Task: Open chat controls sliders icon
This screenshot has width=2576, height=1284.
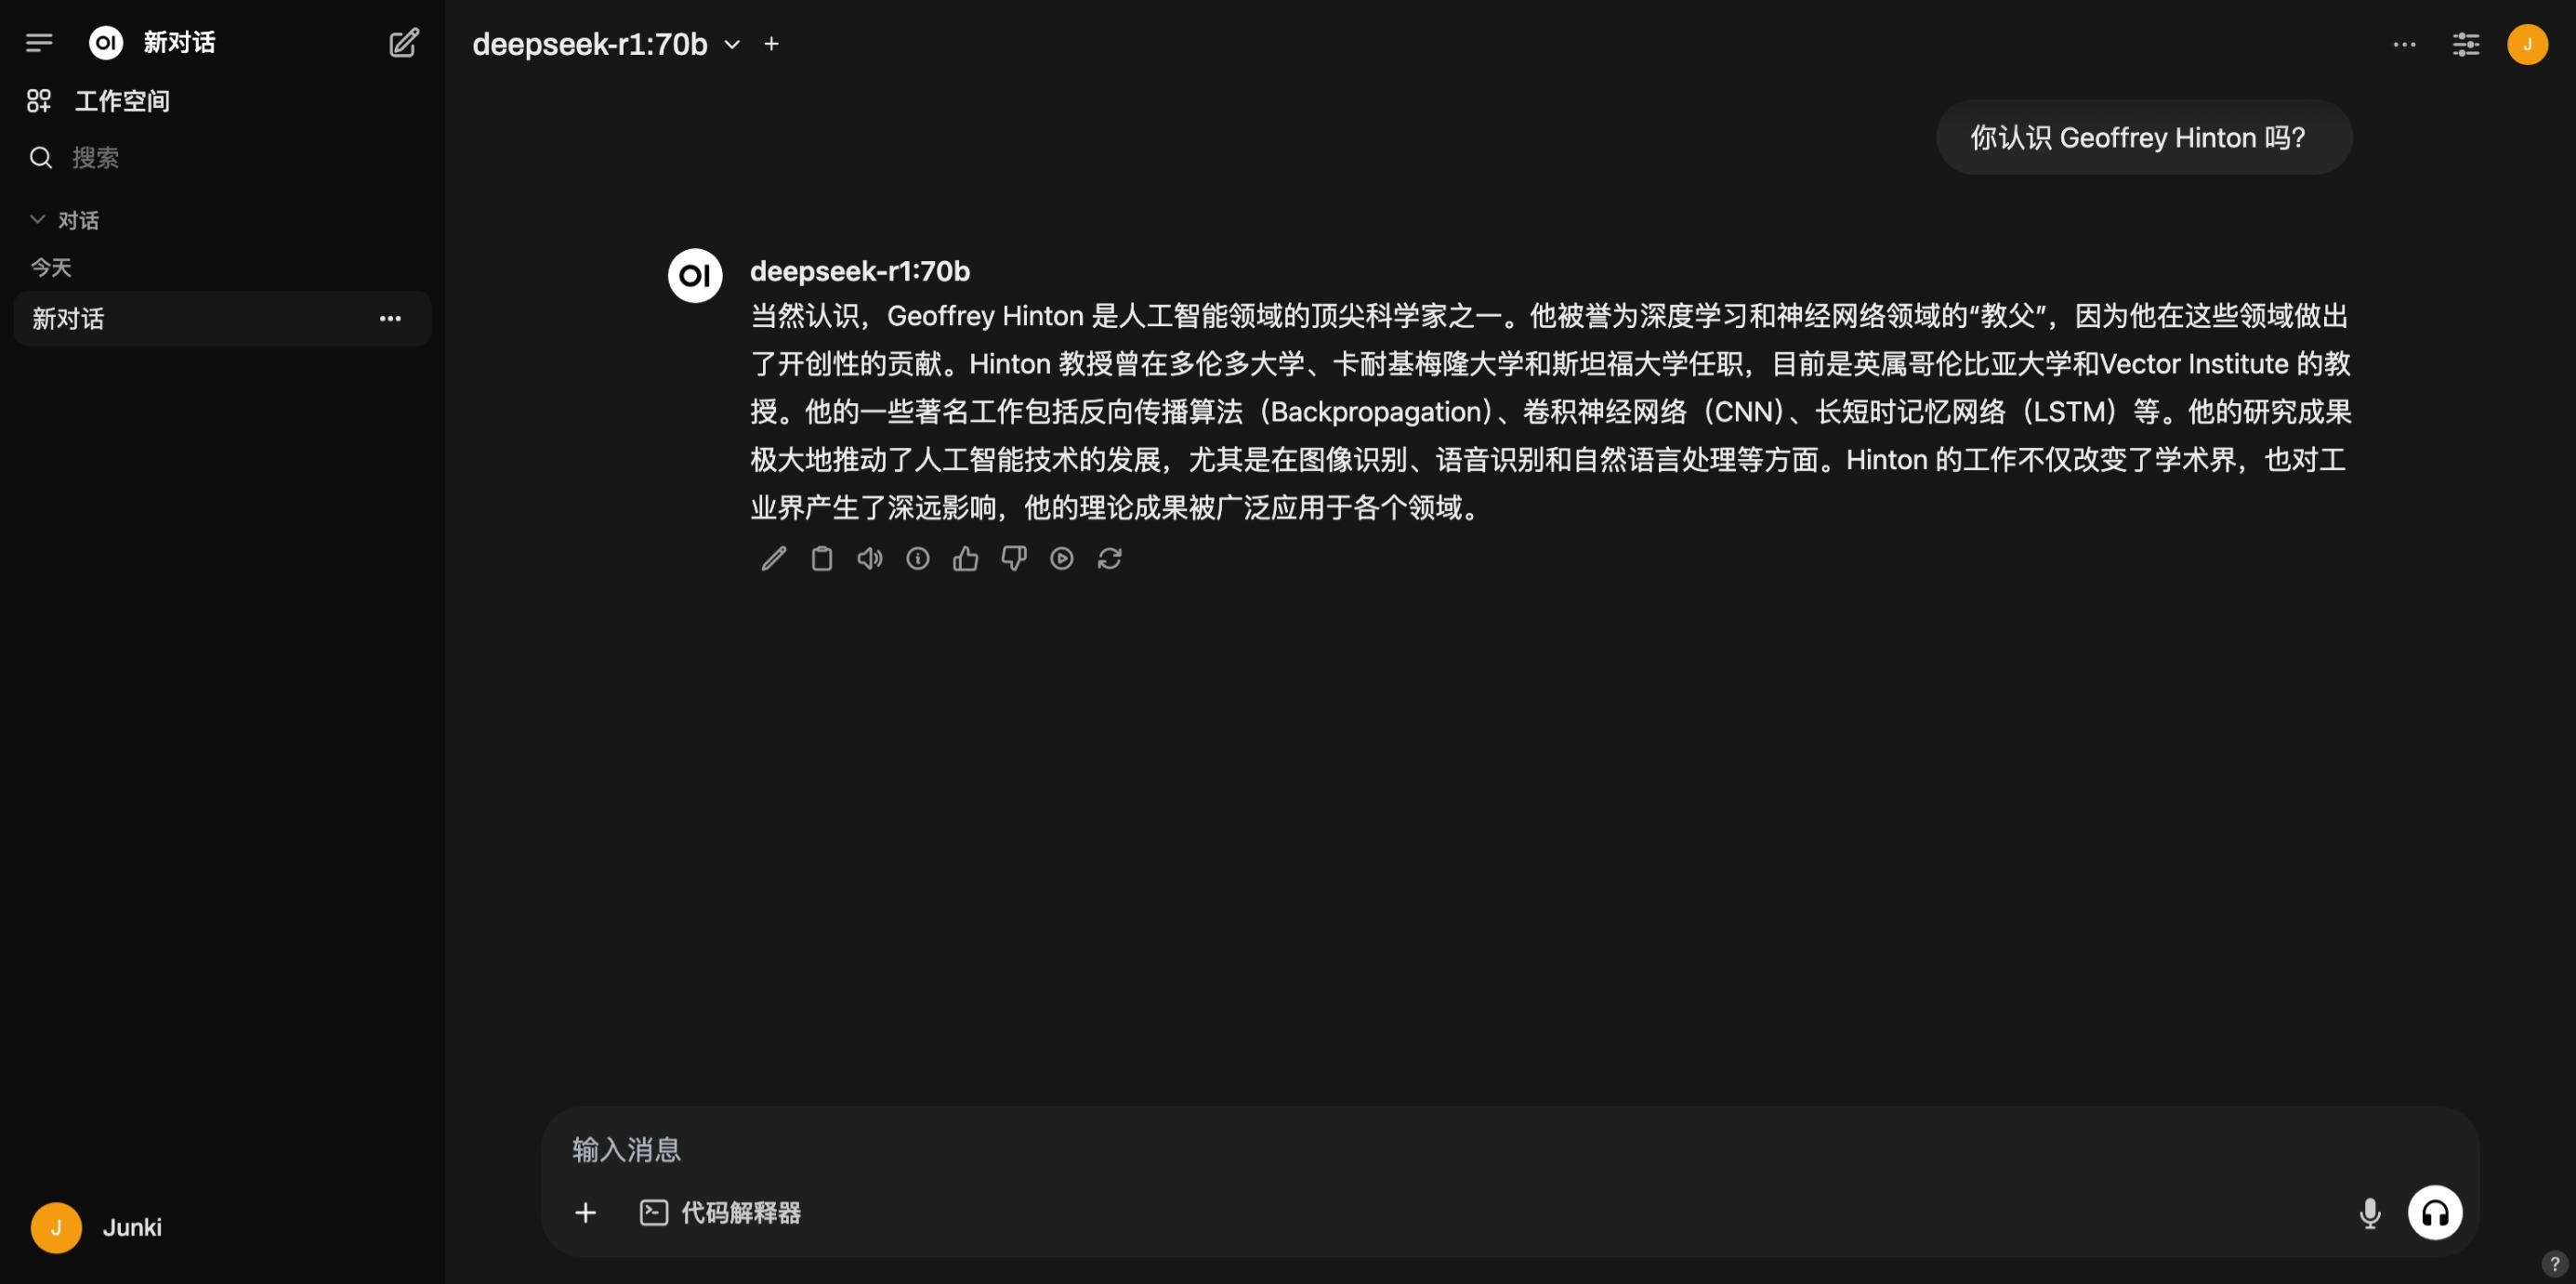Action: (2466, 44)
